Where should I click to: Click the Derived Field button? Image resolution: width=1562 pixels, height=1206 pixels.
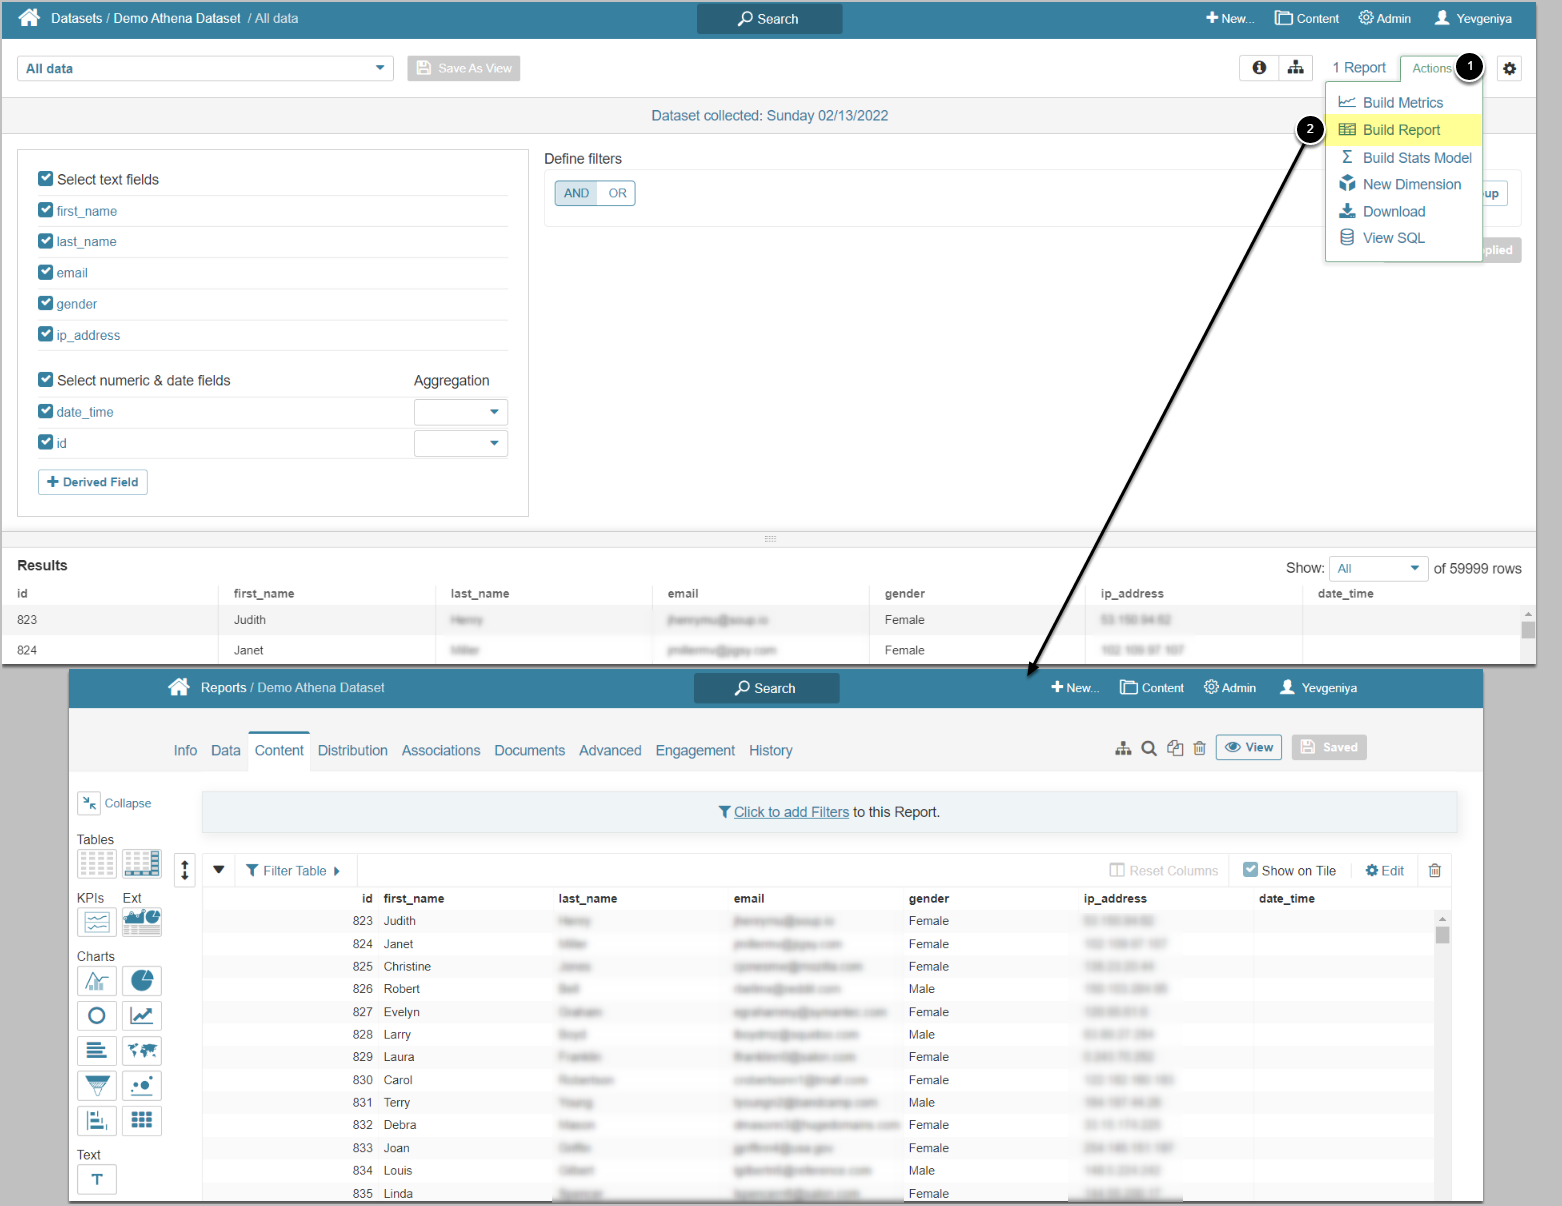(93, 482)
